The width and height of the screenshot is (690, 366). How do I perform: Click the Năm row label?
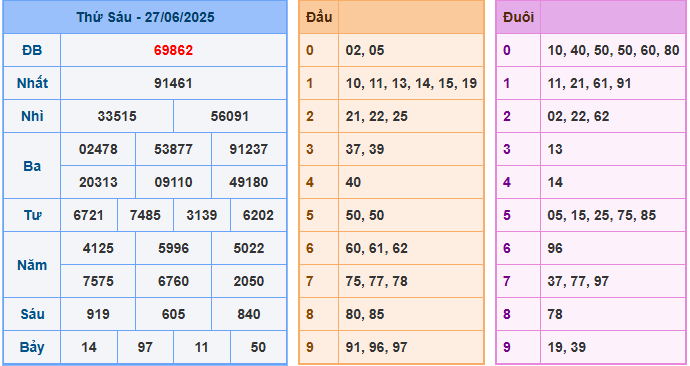tap(32, 265)
